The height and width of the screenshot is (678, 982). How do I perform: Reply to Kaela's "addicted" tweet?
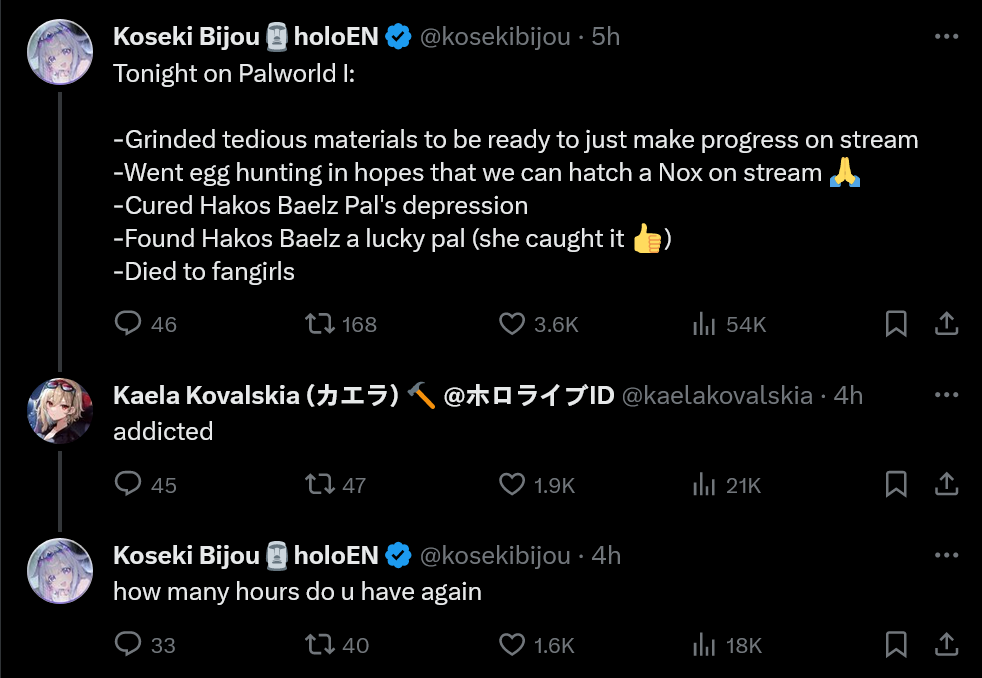point(128,484)
